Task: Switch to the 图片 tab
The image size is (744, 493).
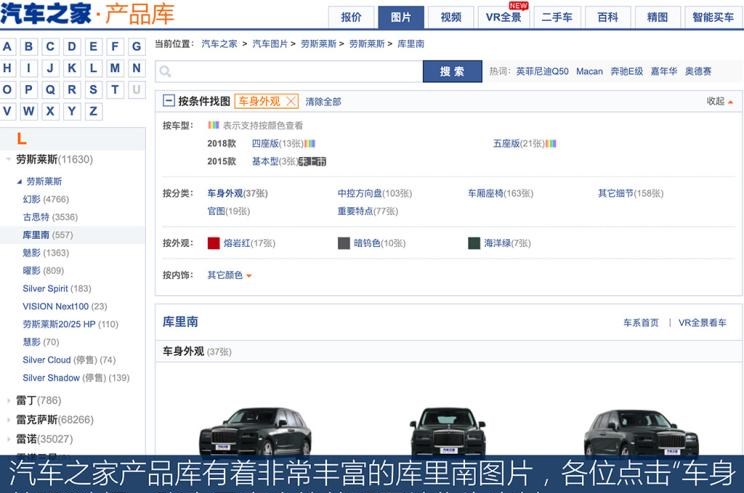Action: [x=401, y=18]
